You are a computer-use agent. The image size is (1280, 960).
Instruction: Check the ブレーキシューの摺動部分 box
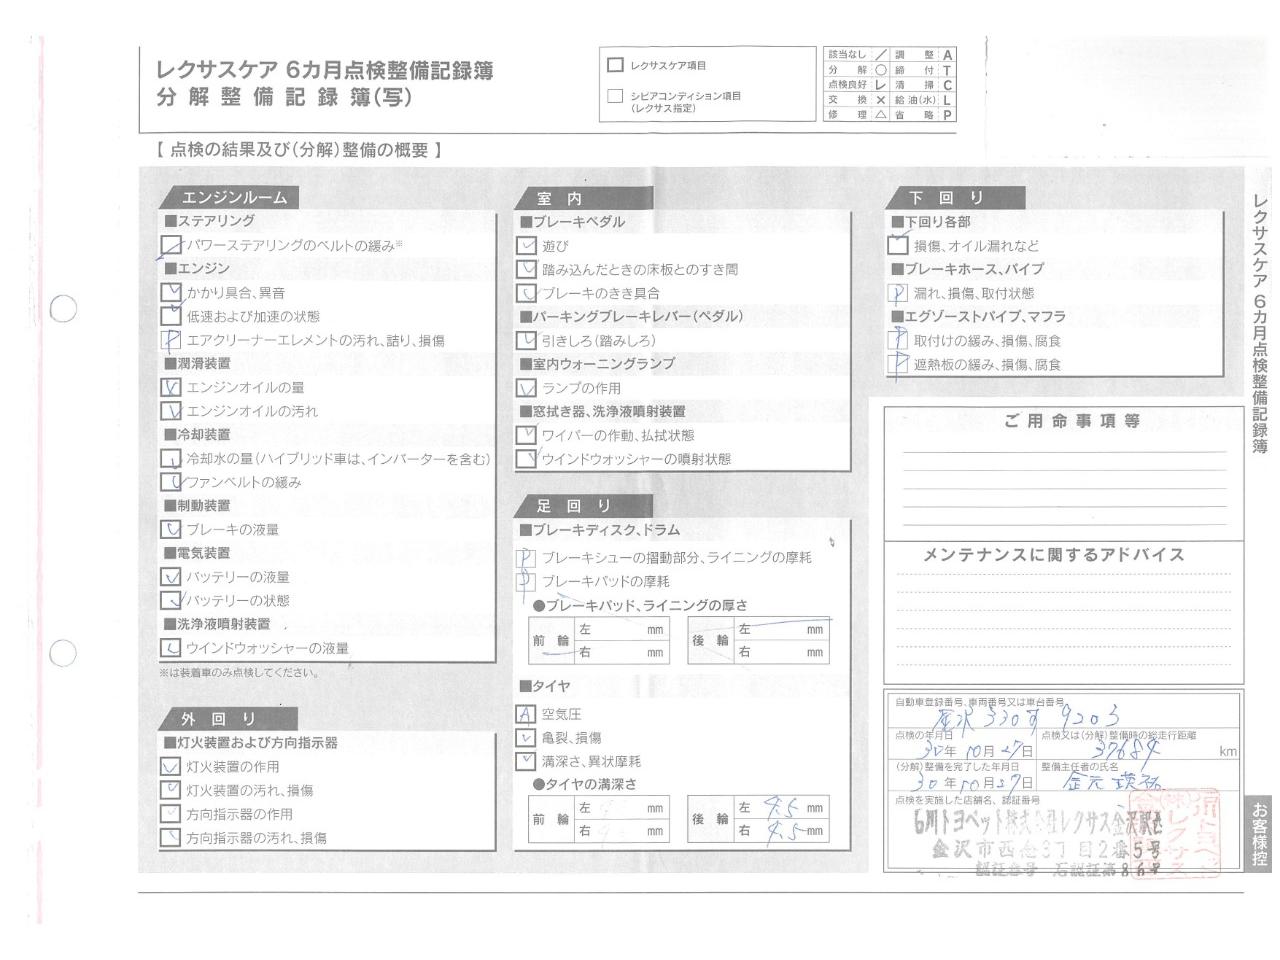pos(526,558)
